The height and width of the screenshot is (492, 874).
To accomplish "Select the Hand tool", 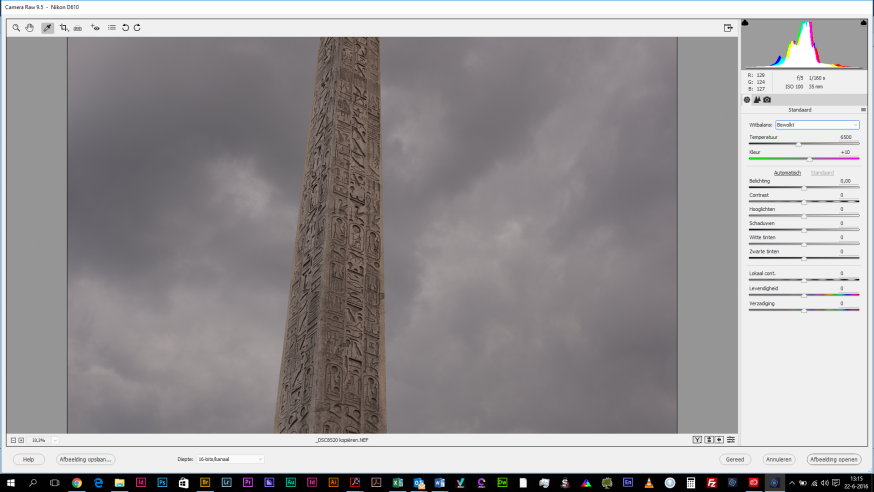I will click(30, 28).
